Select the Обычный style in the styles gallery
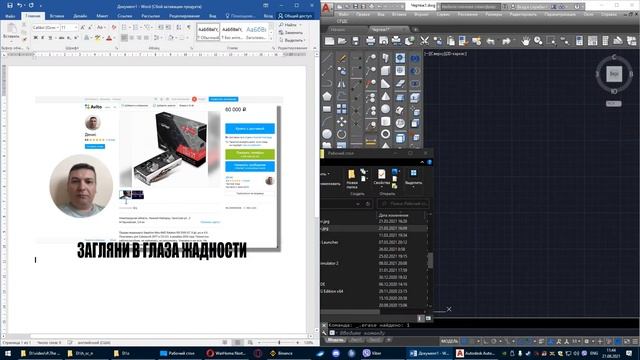The width and height of the screenshot is (640, 360). 208,32
